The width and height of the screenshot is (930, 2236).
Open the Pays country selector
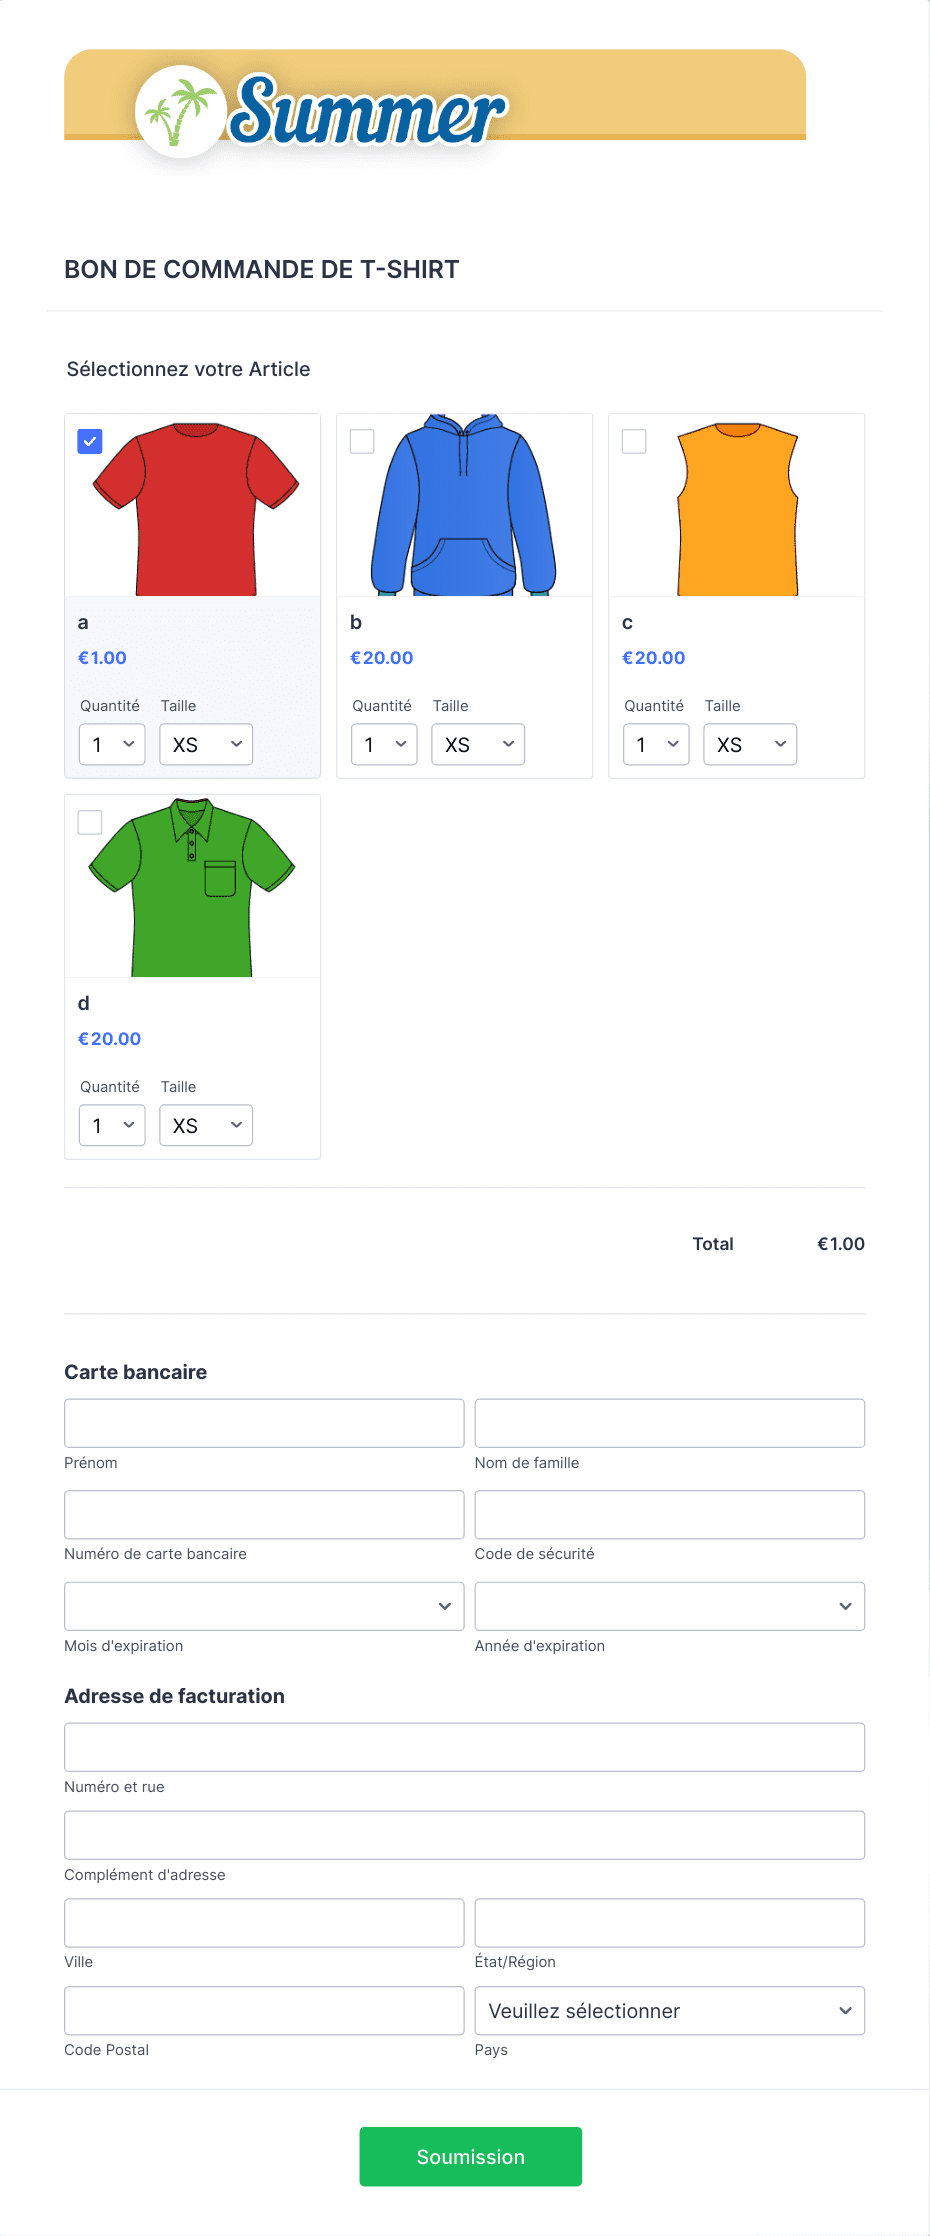coord(670,2010)
